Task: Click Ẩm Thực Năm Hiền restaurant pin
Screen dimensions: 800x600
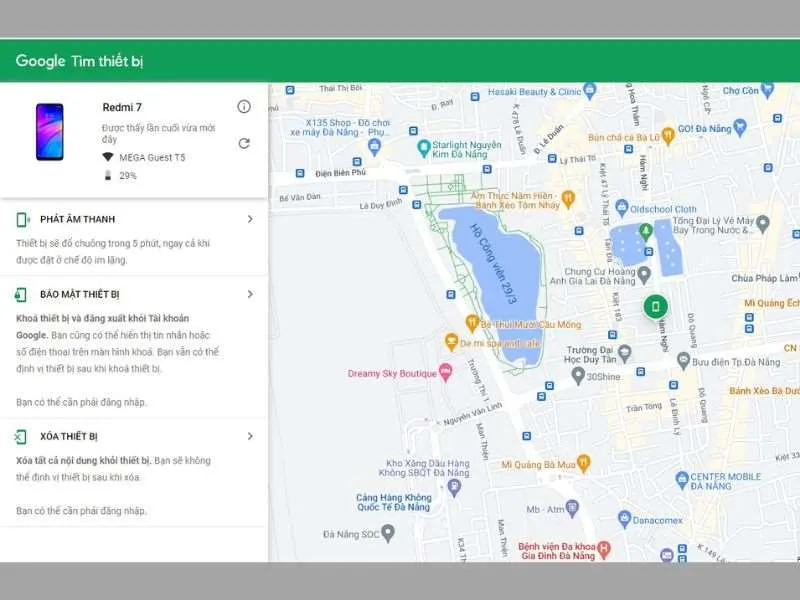Action: click(x=568, y=198)
